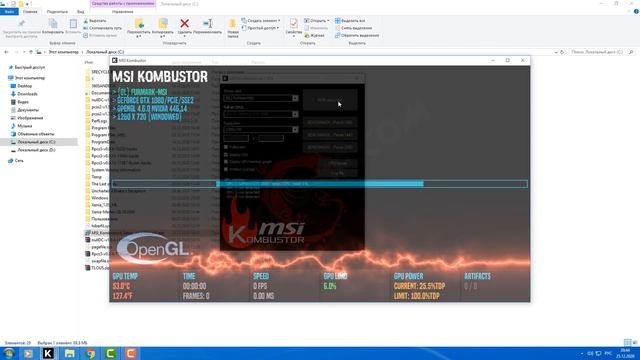
Task: Click Benchmark Preset 2160 button
Action: click(330, 147)
